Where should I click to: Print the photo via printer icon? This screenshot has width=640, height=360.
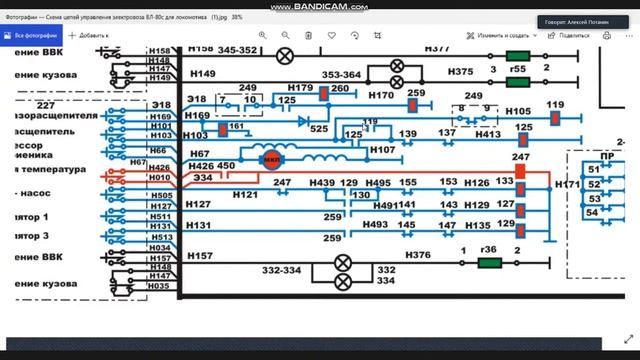pyautogui.click(x=607, y=36)
